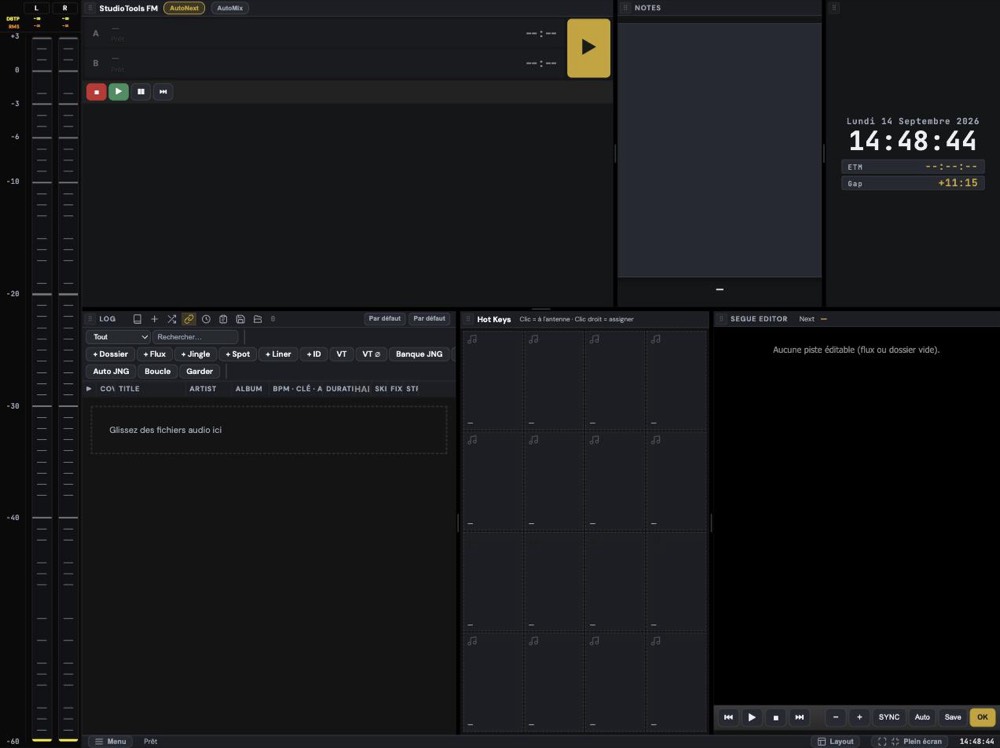This screenshot has height=748, width=1000.
Task: Pause playback in the player transport
Action: (141, 92)
